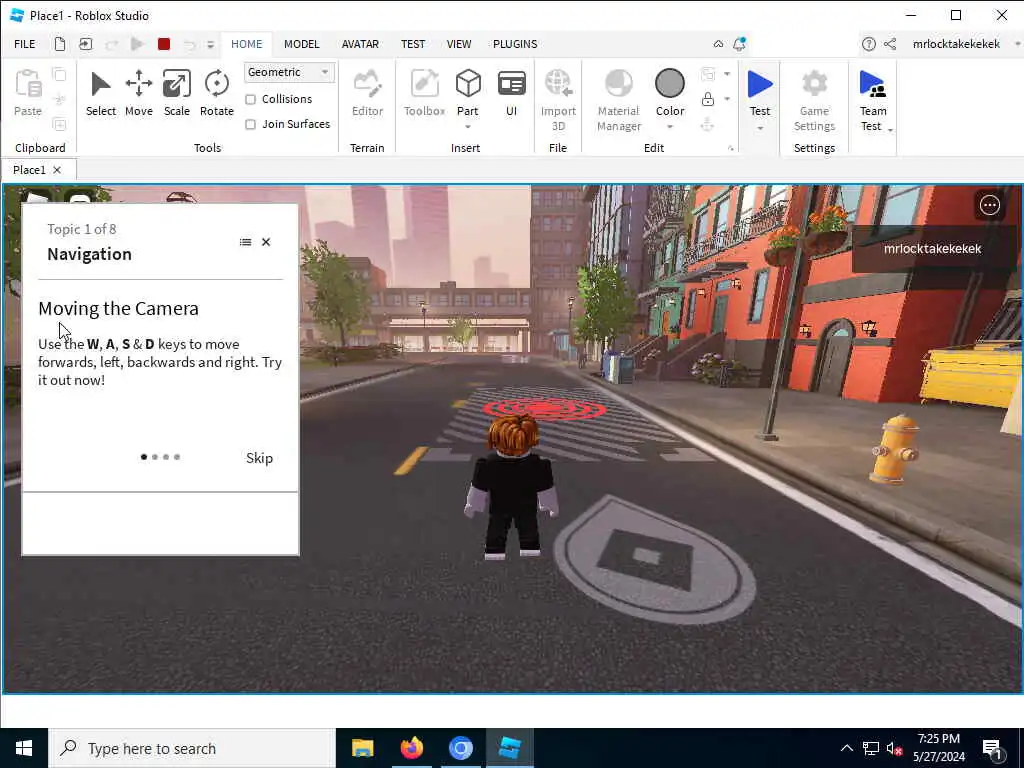Open the Material Manager
This screenshot has width=1024, height=768.
[618, 99]
